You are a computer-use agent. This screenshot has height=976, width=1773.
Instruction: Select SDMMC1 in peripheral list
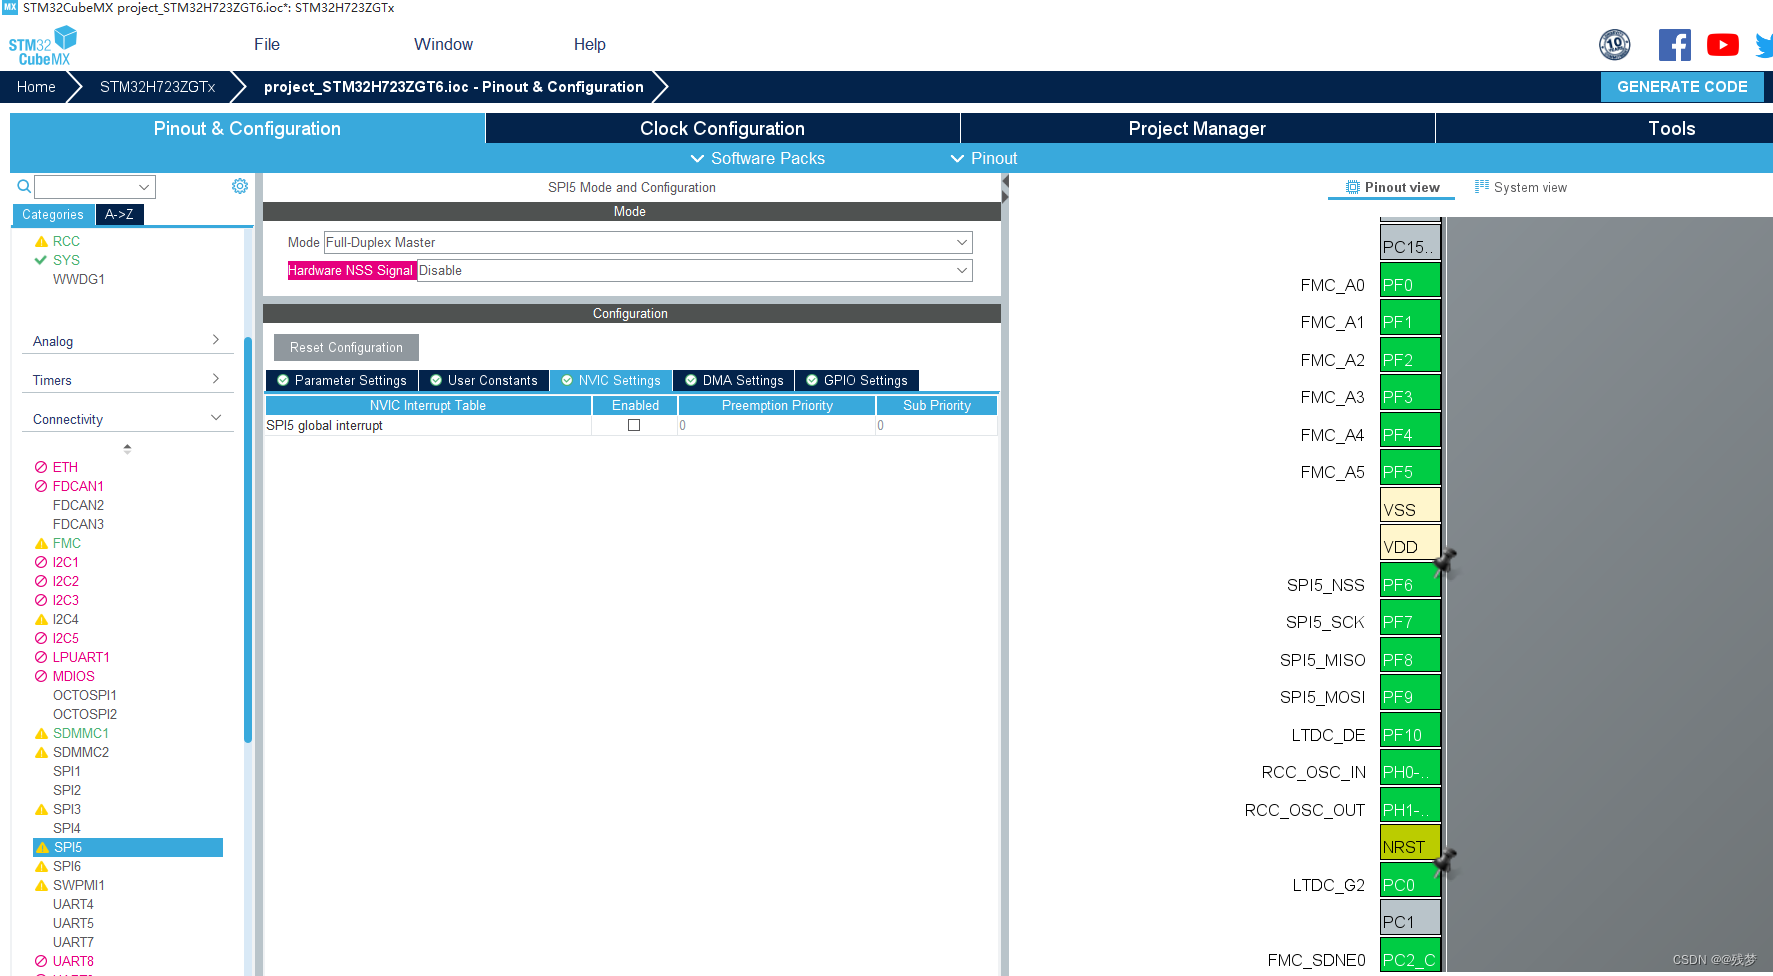pyautogui.click(x=80, y=733)
